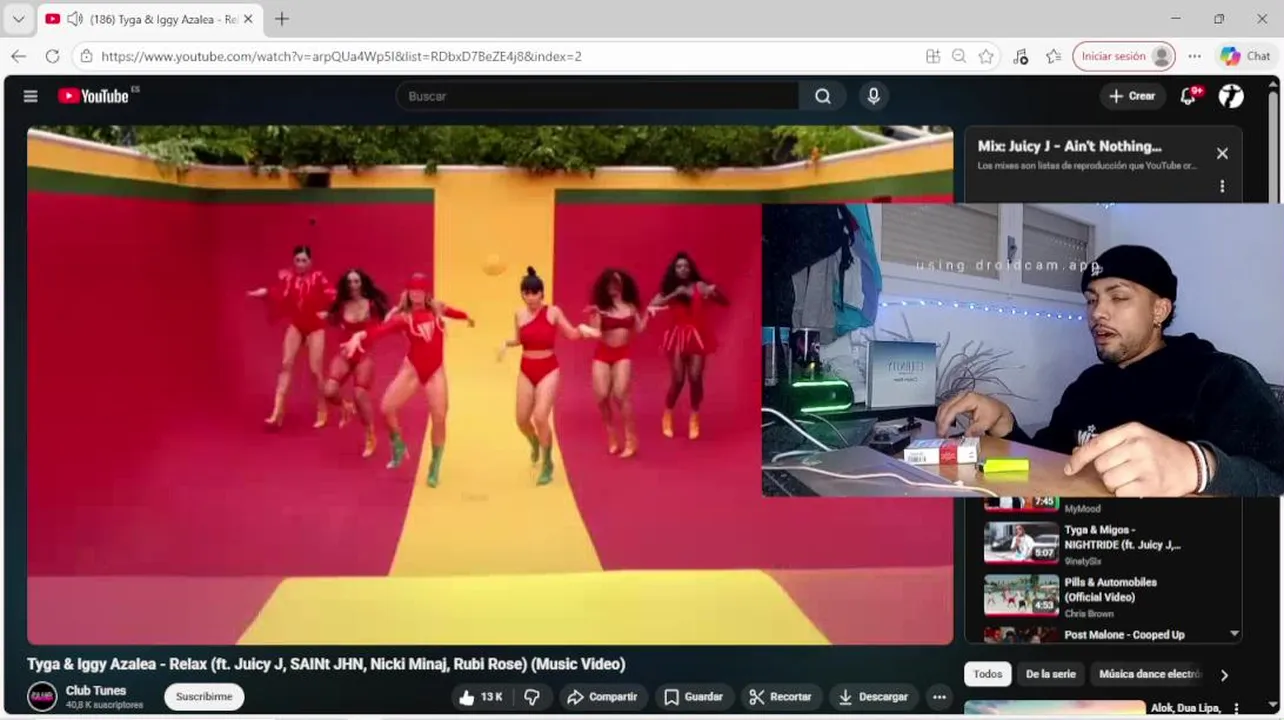Open the YouTube hamburger guide menu
The width and height of the screenshot is (1284, 720).
(31, 96)
